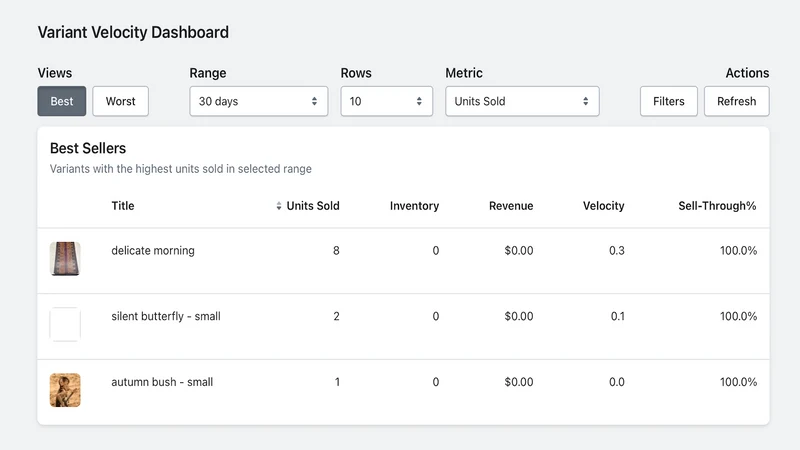800x450 pixels.
Task: Click the Velocity column header
Action: pos(604,206)
